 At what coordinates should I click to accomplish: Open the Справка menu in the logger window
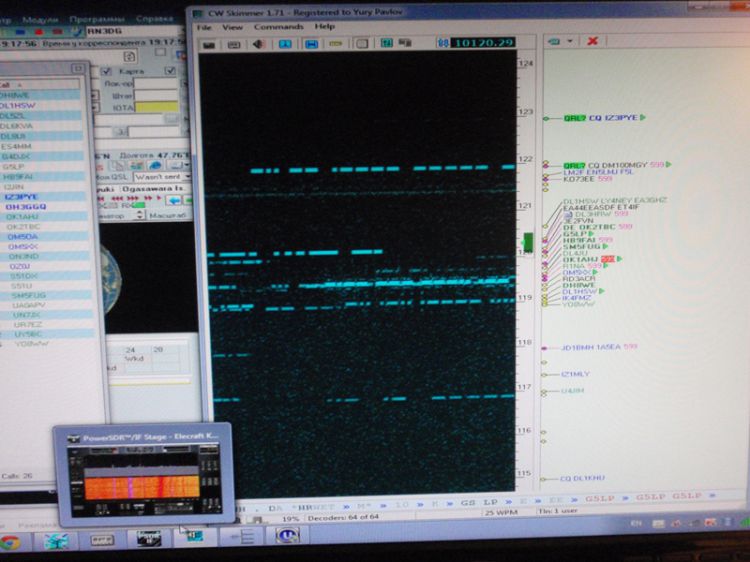point(154,19)
